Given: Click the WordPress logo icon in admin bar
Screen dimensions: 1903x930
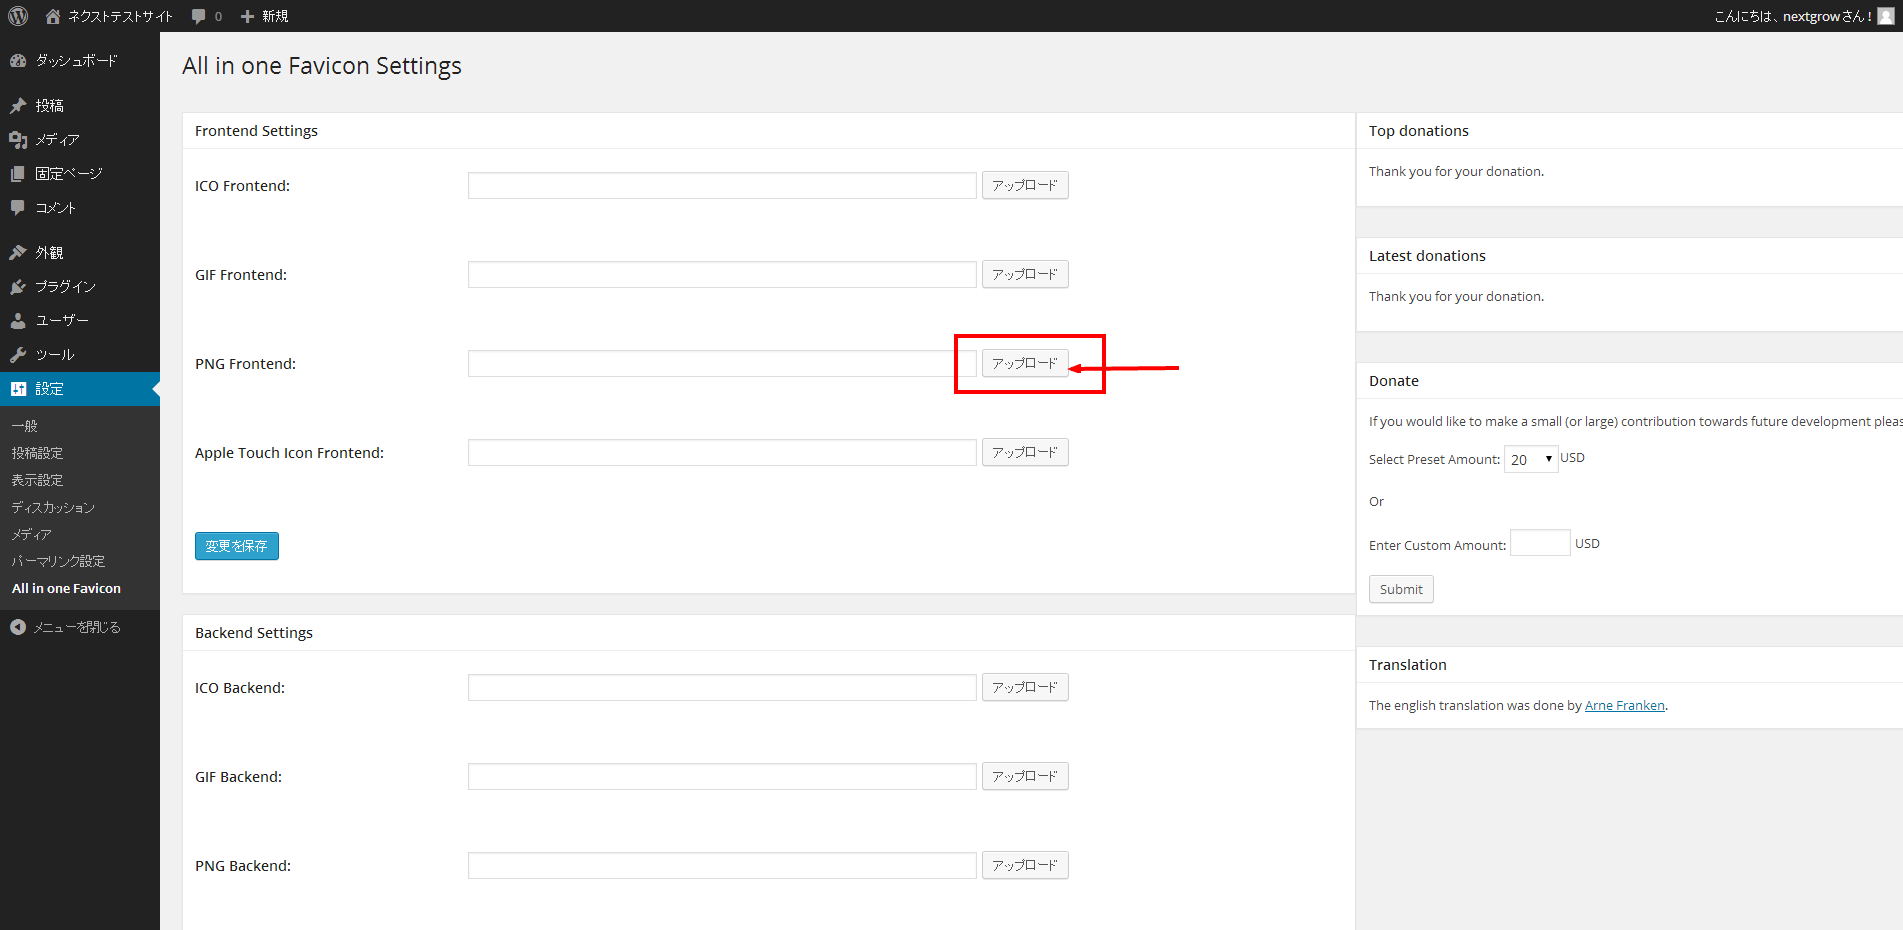Looking at the screenshot, I should point(18,16).
